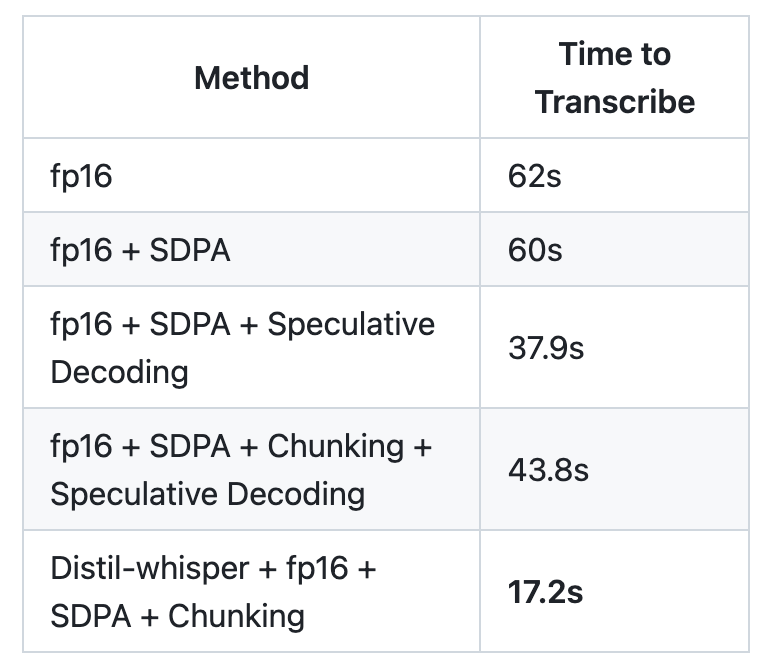Click the word Distil-whisper
The image size is (760, 664).
click(150, 568)
